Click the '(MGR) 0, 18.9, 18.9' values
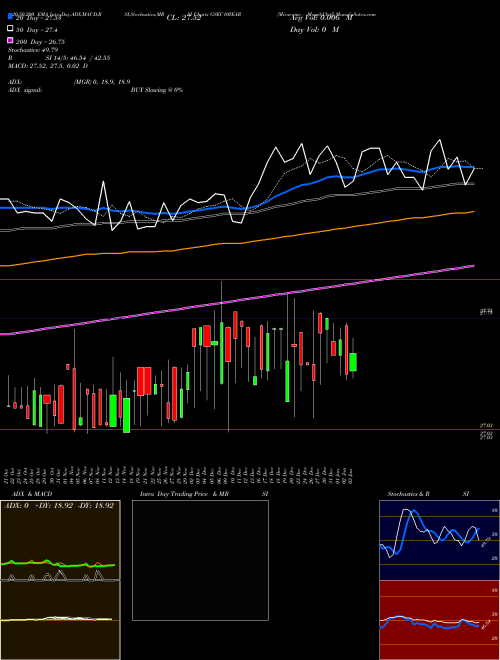500x660 pixels. pyautogui.click(x=102, y=82)
